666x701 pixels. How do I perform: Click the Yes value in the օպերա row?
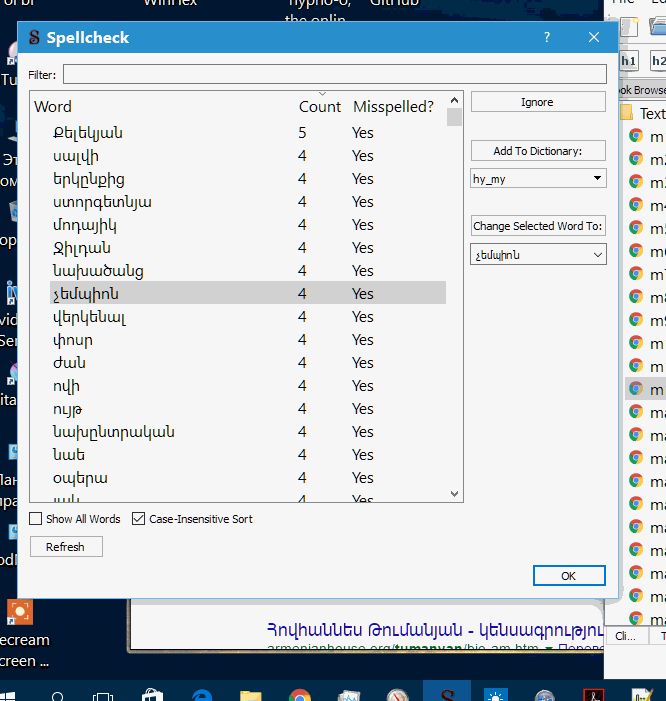(363, 477)
